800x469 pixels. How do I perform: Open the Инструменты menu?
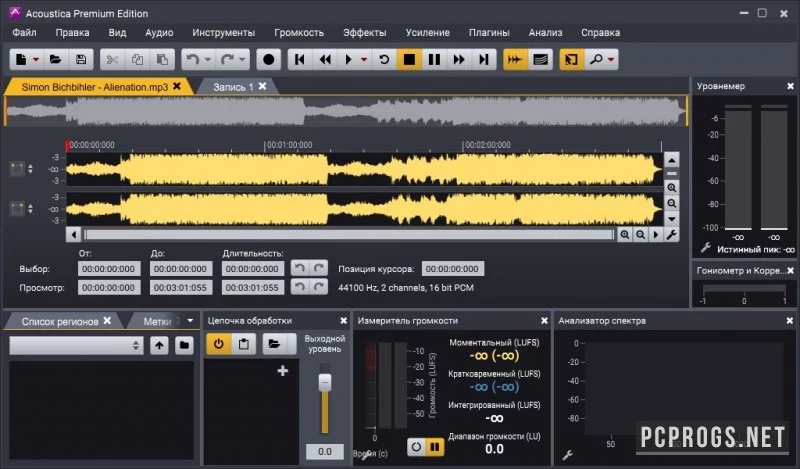click(x=223, y=33)
